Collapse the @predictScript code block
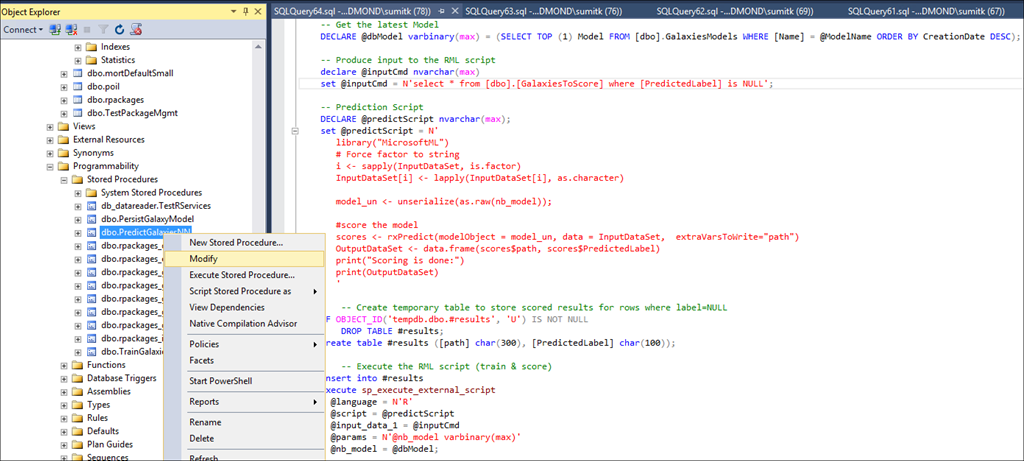The image size is (1024, 461). [x=294, y=131]
